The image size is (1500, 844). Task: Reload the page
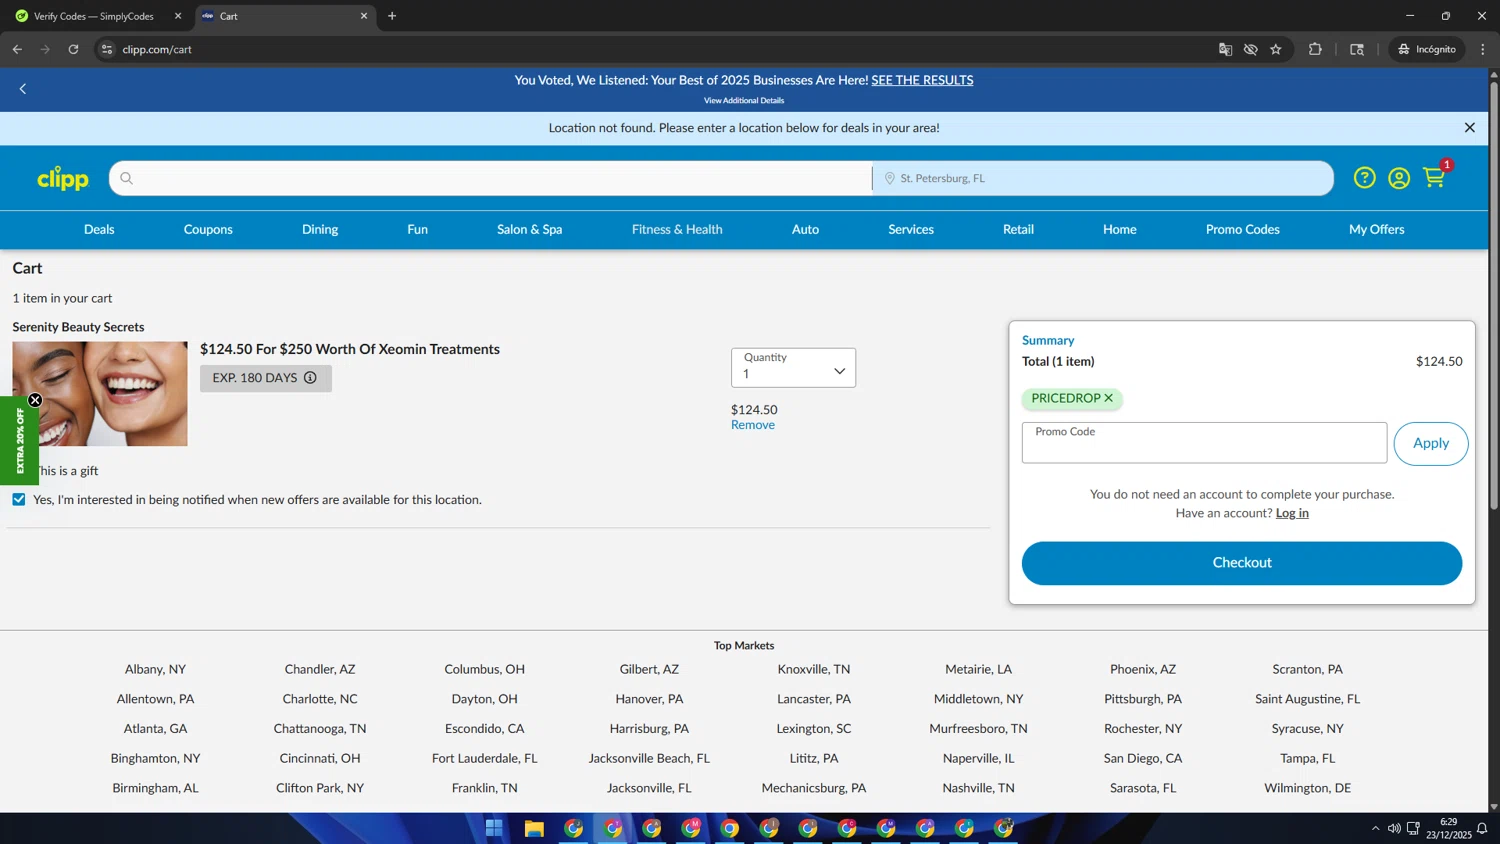73,49
